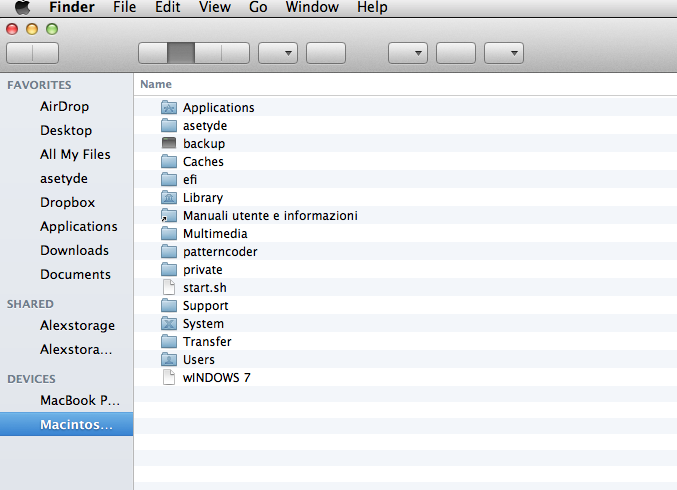Click the Forward navigation toolbar button
The image size is (677, 490).
[x=46, y=53]
